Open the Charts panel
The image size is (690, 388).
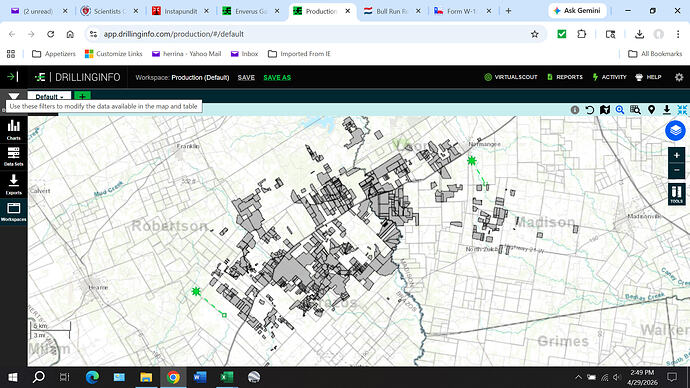point(14,130)
